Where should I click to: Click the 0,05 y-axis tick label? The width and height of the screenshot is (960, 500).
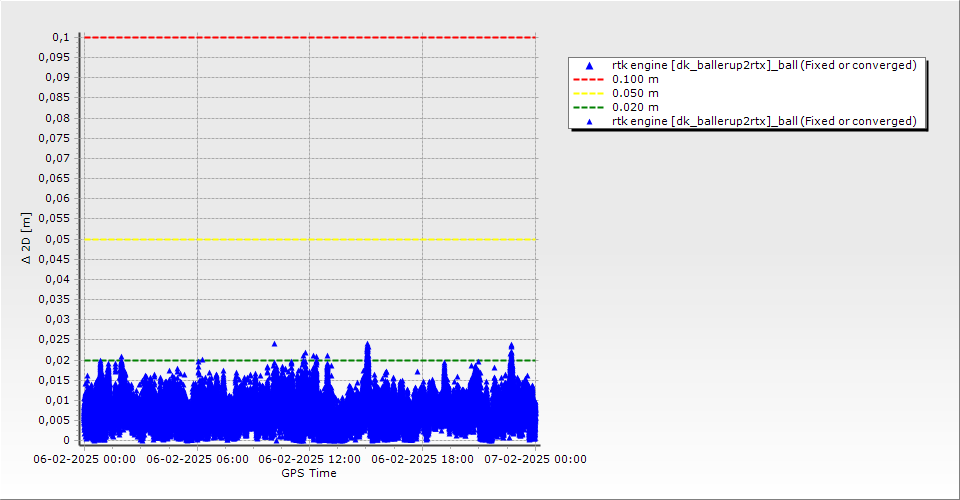coord(57,239)
